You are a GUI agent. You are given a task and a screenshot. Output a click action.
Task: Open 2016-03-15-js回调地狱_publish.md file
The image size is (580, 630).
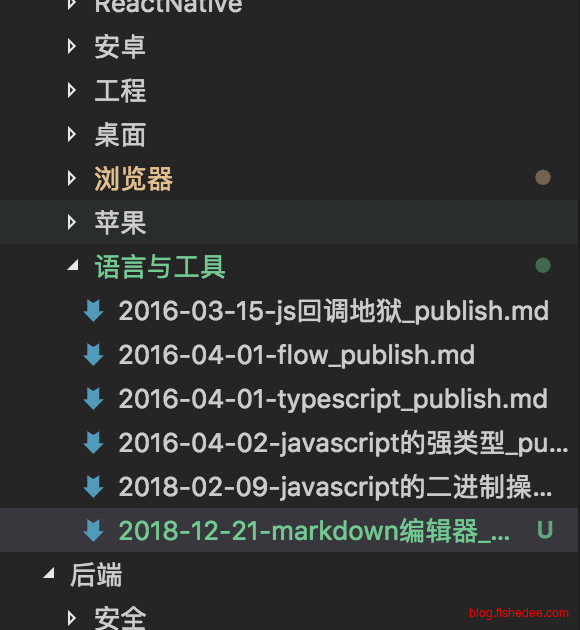tap(334, 311)
